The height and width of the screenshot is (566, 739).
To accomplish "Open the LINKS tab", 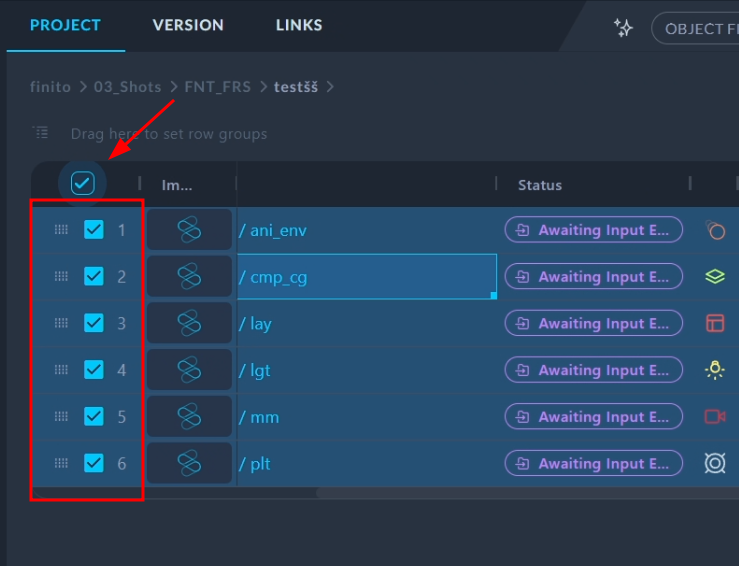I will point(299,25).
